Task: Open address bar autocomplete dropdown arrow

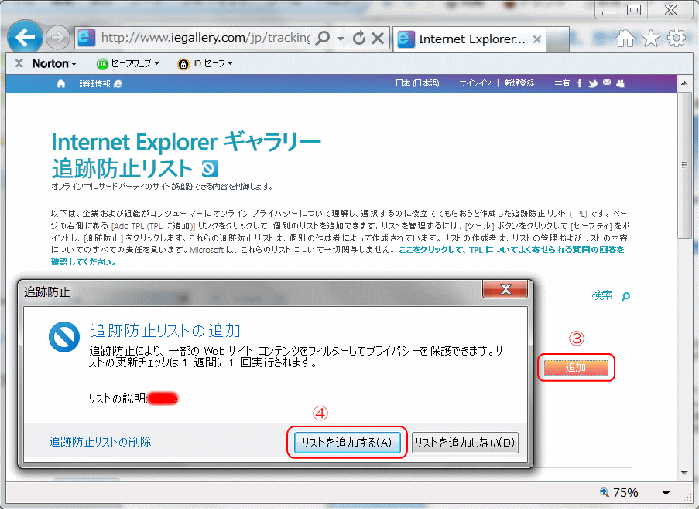Action: coord(341,39)
